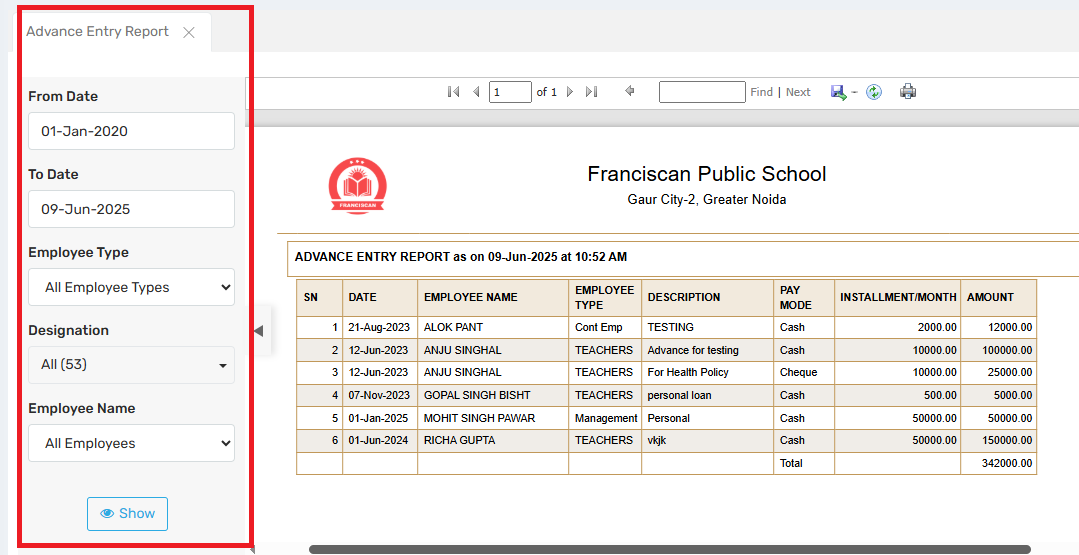Click the From Date field

(131, 131)
